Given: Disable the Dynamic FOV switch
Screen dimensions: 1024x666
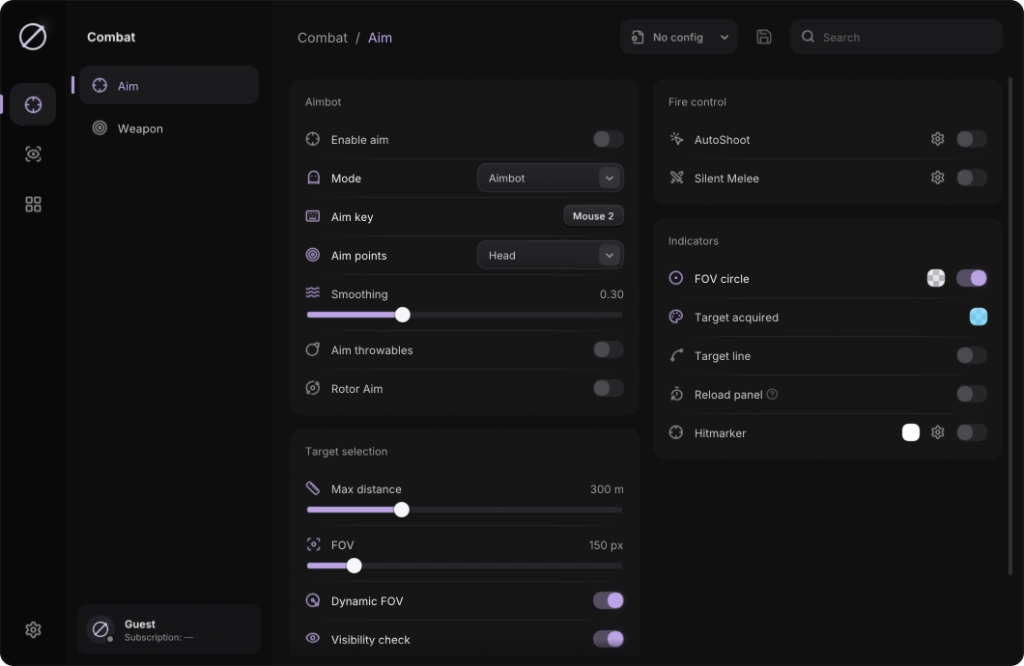Looking at the screenshot, I should pyautogui.click(x=608, y=600).
